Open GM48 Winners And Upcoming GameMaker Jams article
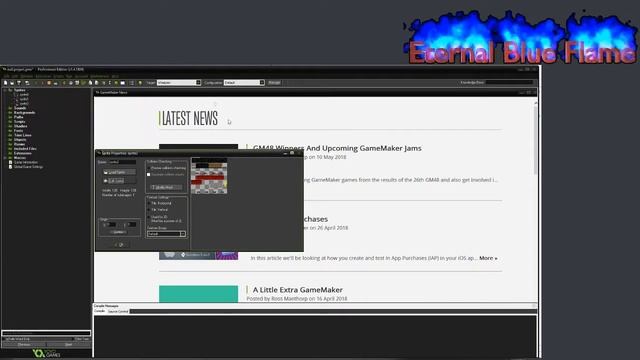Screen dimensions: 640x360 (337, 148)
